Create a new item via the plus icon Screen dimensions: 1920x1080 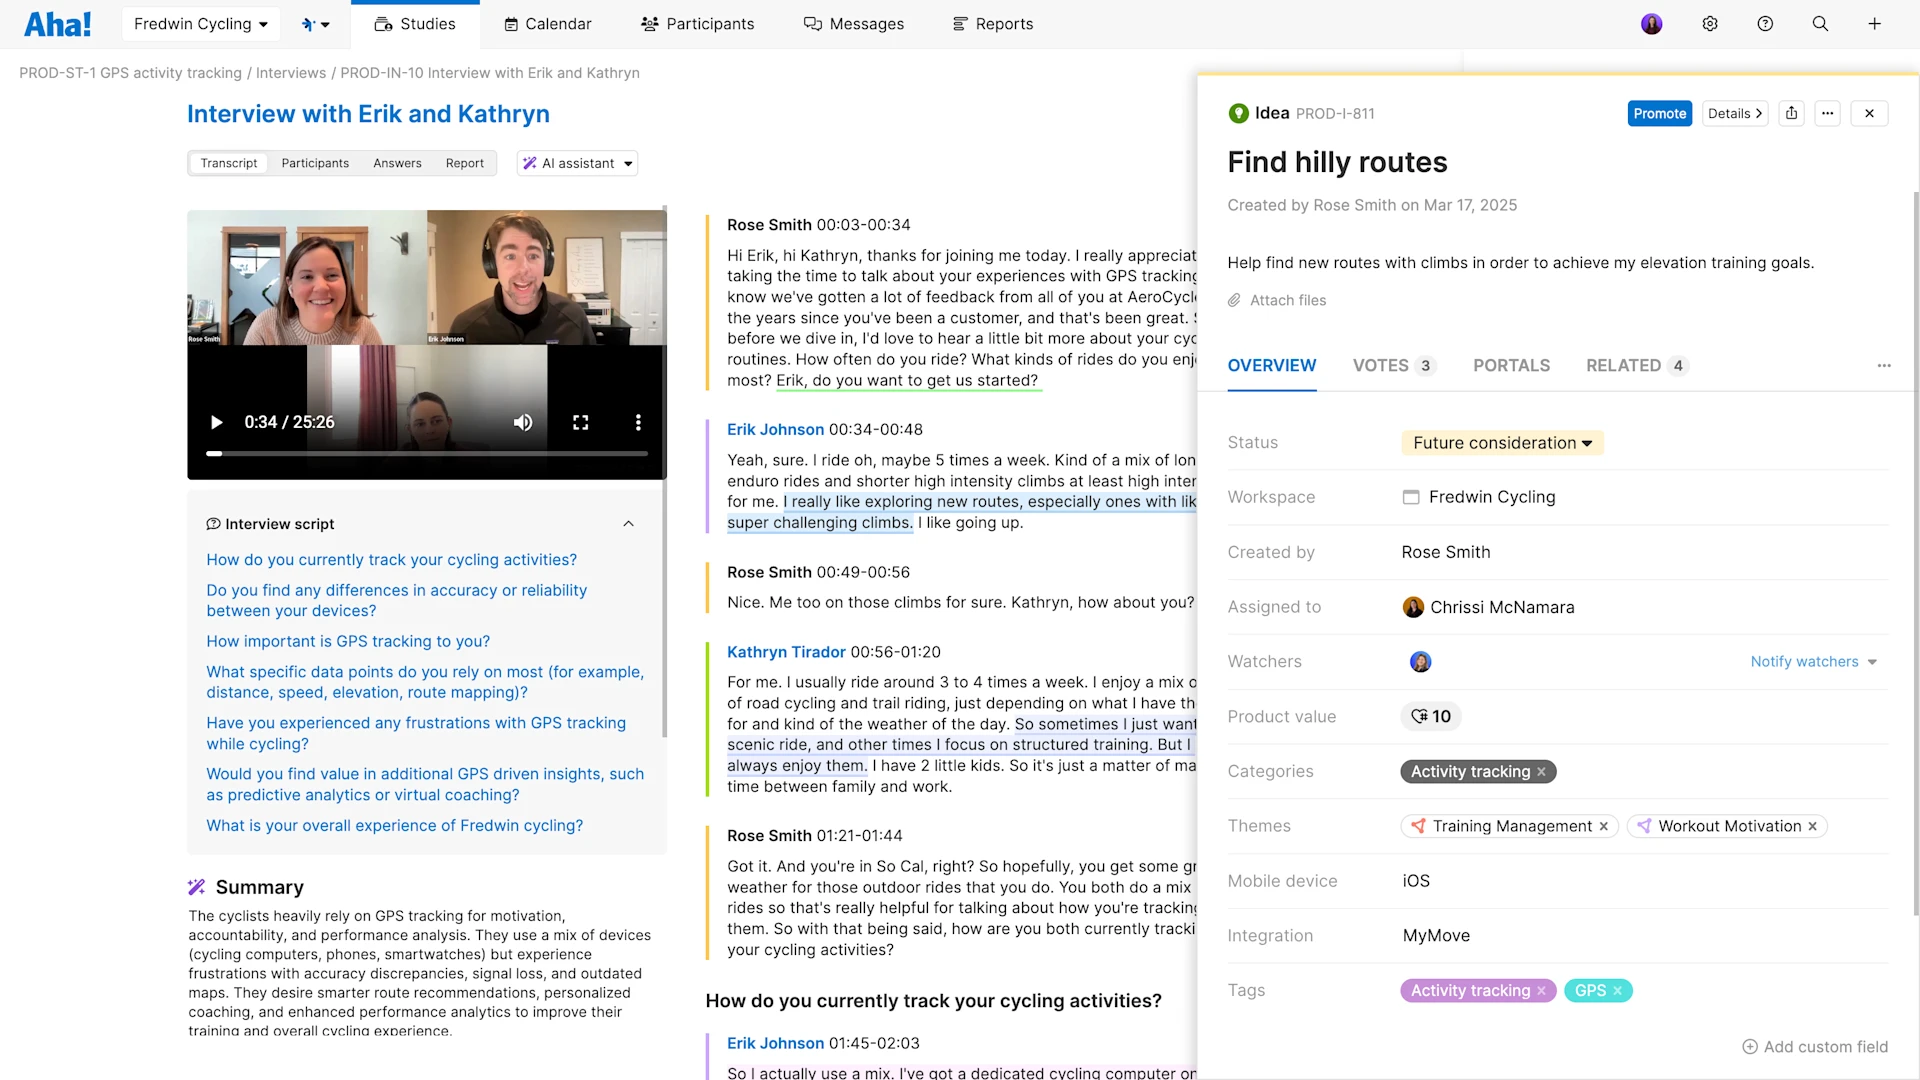[1874, 23]
